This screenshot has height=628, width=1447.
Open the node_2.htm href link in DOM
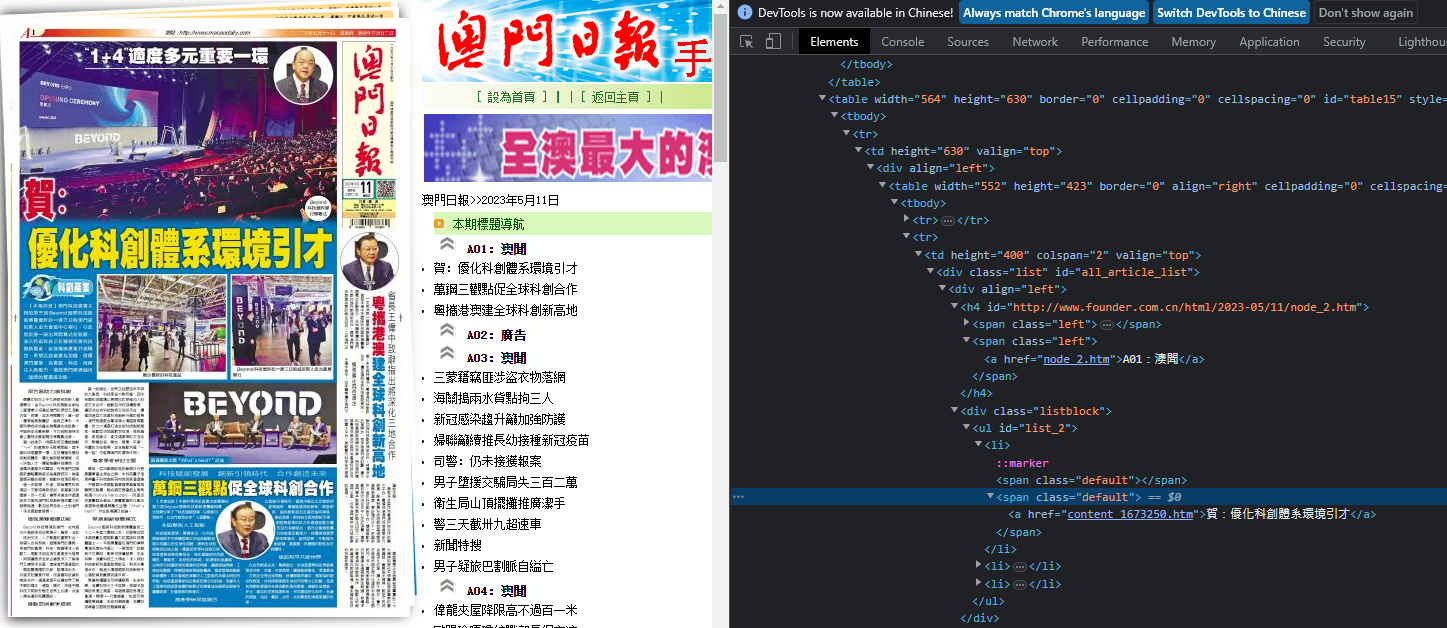1076,359
